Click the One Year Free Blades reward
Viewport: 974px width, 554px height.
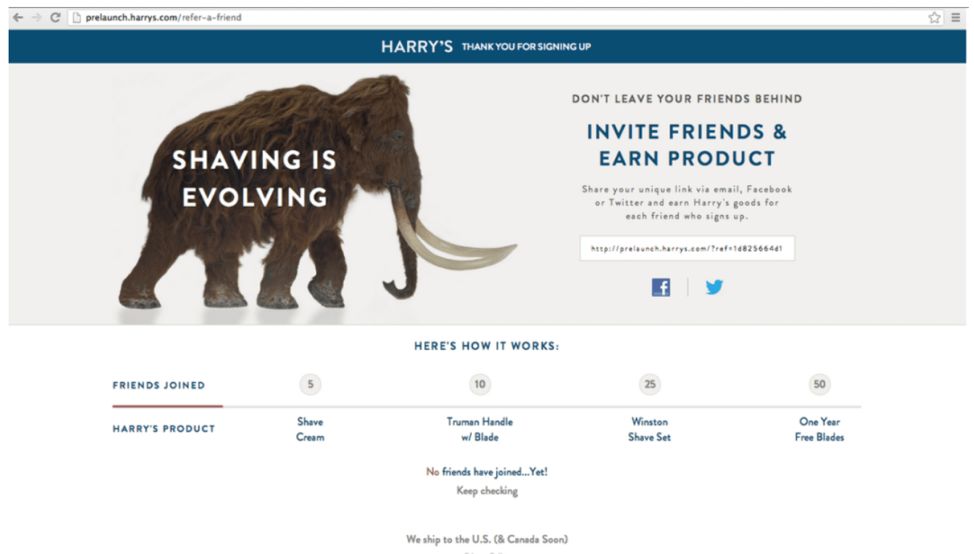819,429
